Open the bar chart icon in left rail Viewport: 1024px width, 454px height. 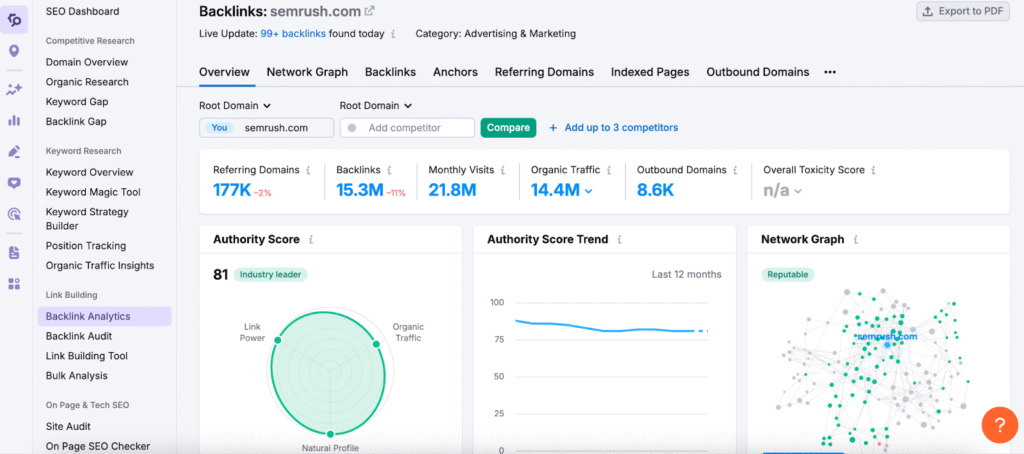14,120
